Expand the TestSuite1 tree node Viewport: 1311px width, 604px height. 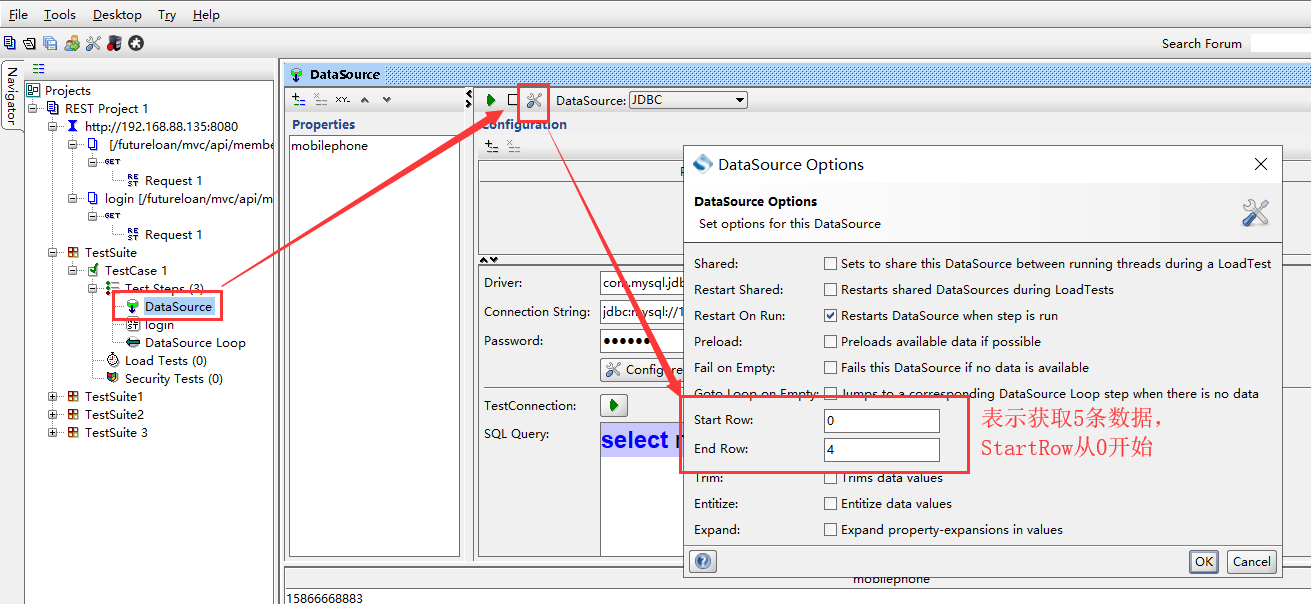[x=53, y=397]
